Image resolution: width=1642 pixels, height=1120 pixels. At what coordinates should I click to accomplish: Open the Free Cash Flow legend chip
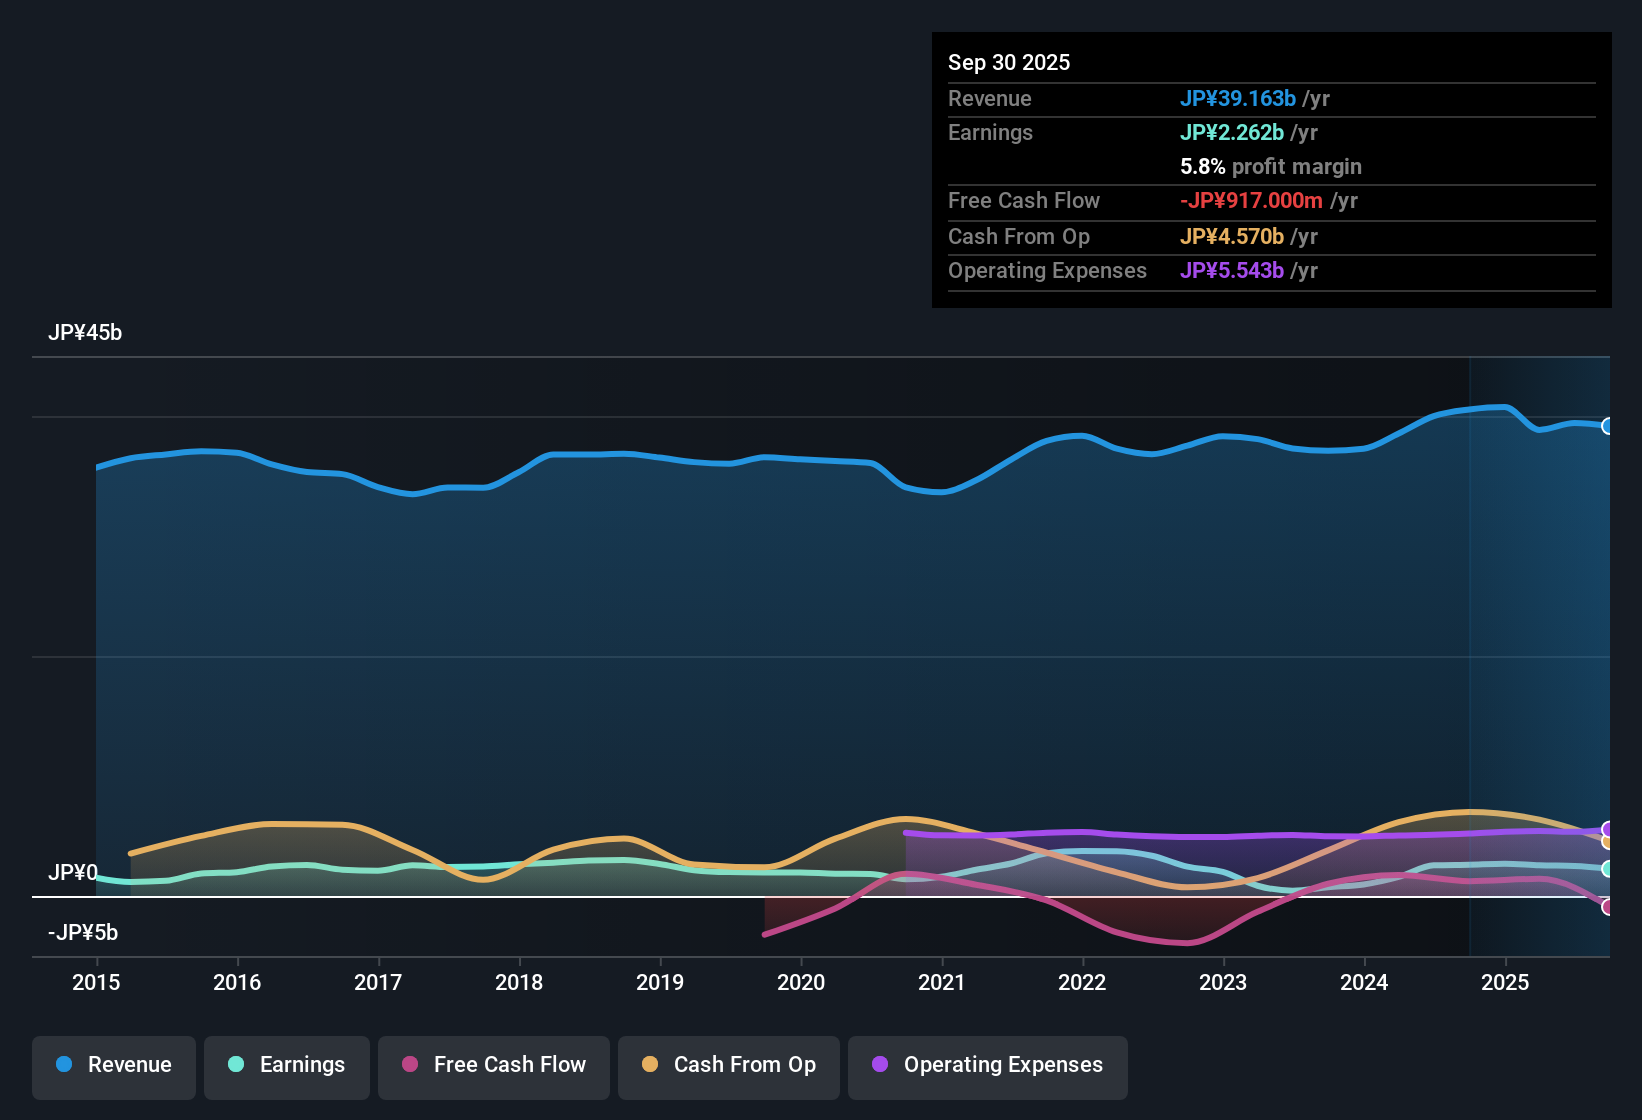pos(493,1065)
